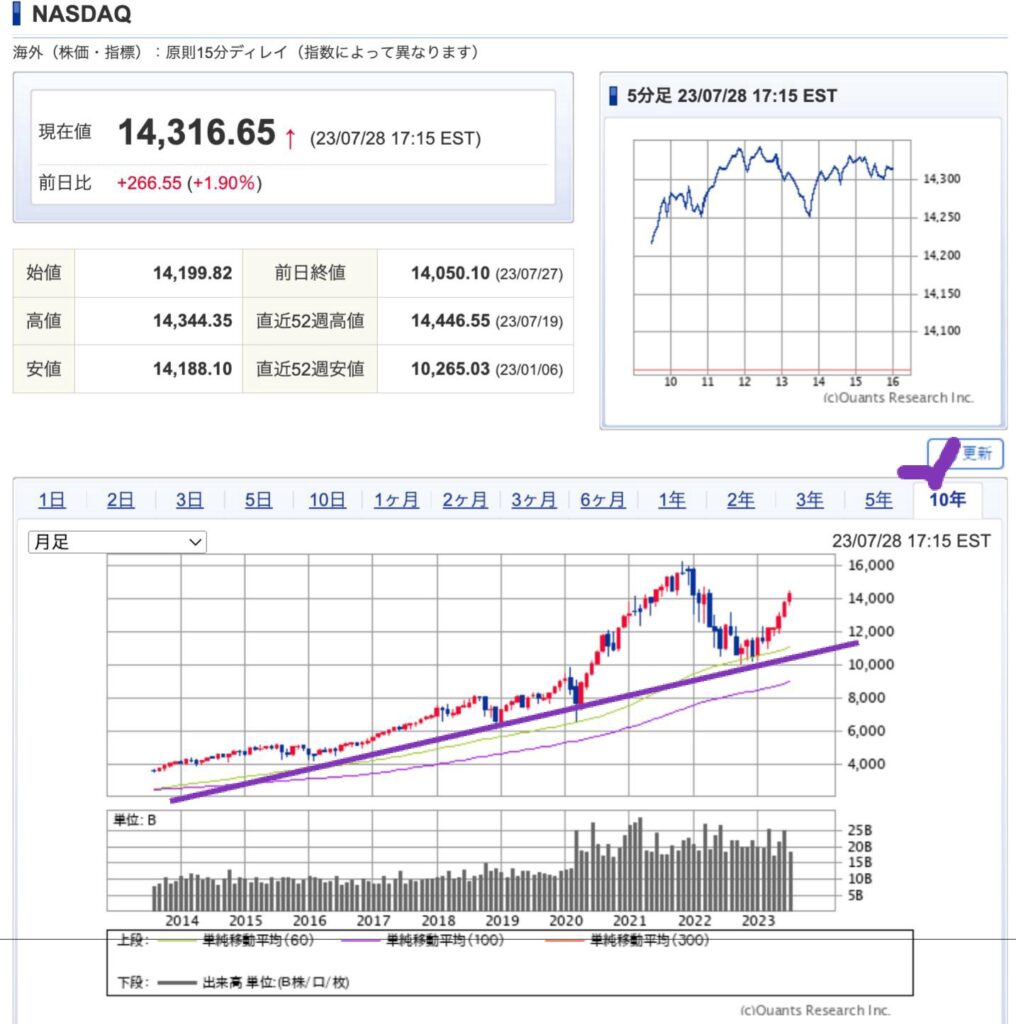The image size is (1016, 1024).
Task: Select the active 10年 tab
Action: click(x=947, y=500)
